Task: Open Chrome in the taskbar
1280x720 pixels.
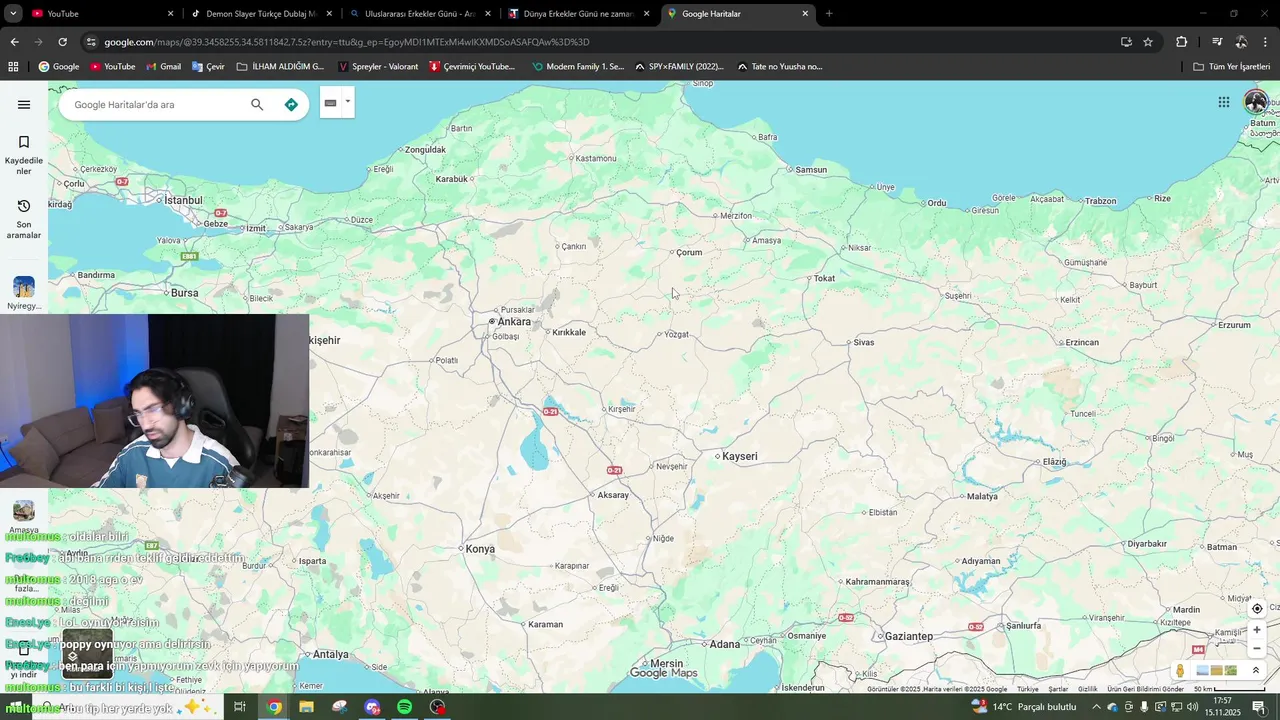Action: (x=274, y=707)
